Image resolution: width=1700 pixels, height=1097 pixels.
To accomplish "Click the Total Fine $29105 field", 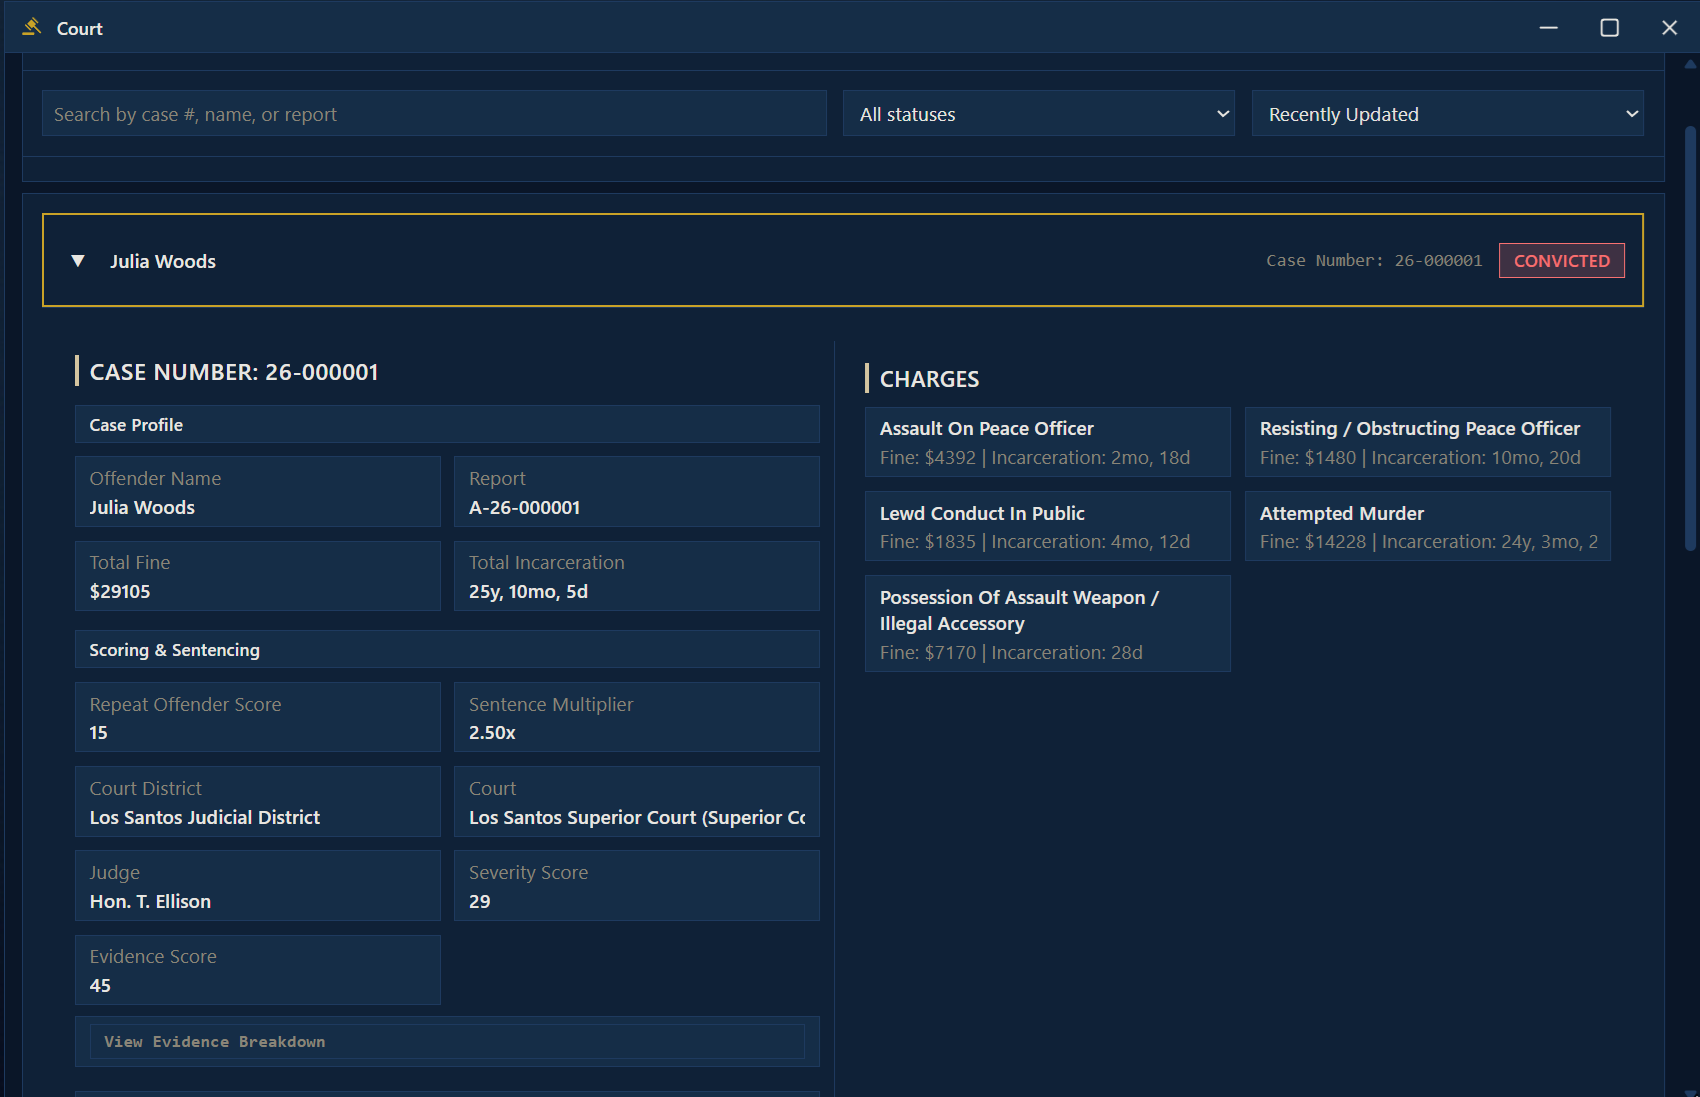I will click(257, 576).
